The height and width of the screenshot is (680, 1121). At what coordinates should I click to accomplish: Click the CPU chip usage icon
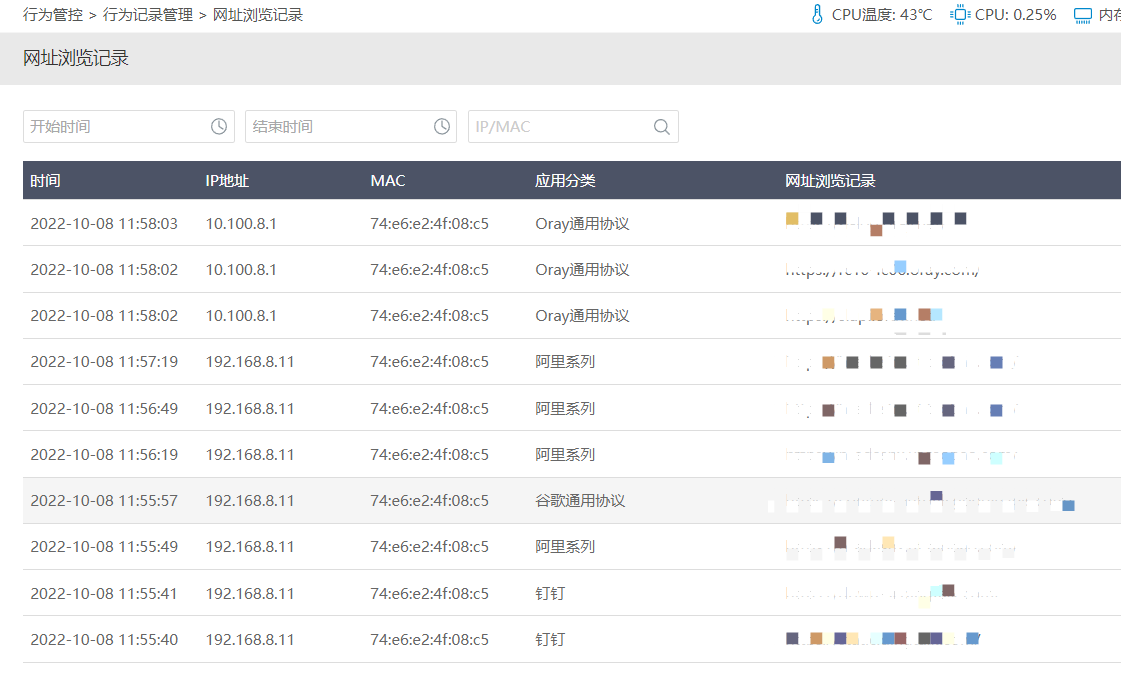960,15
